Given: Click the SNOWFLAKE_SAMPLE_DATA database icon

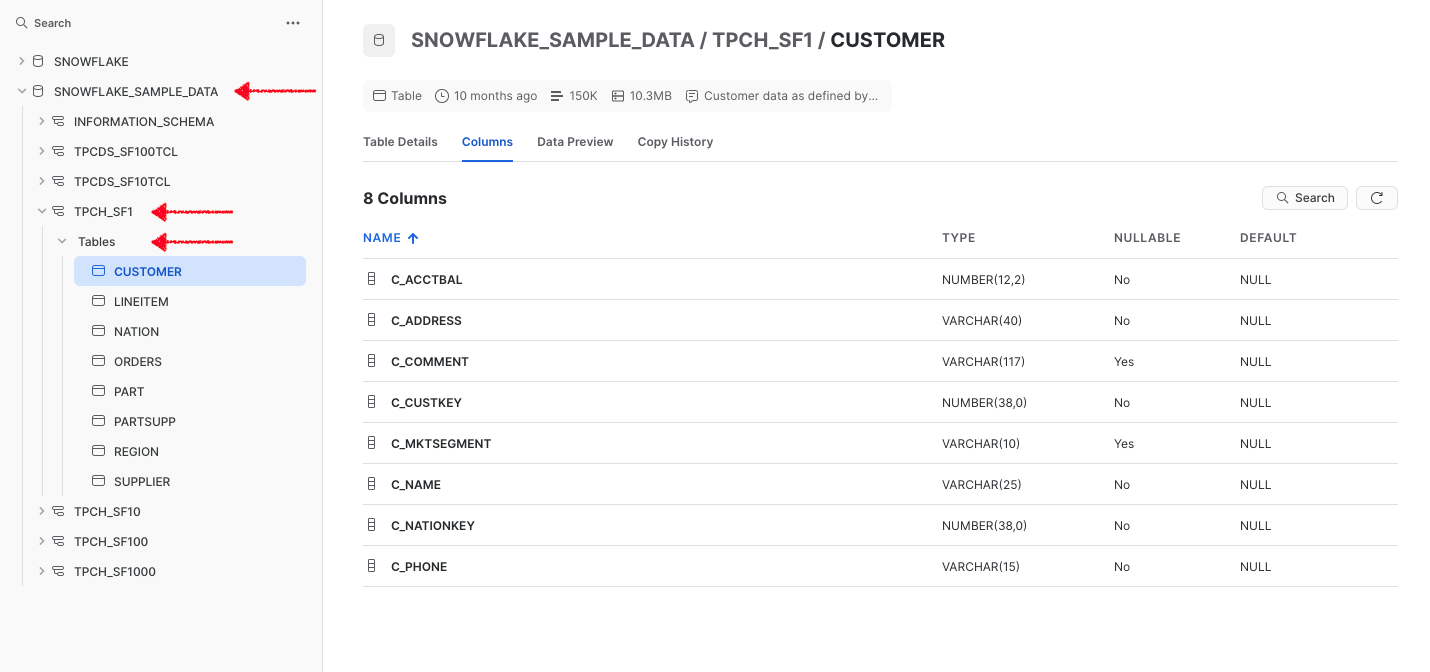Looking at the screenshot, I should pos(38,91).
